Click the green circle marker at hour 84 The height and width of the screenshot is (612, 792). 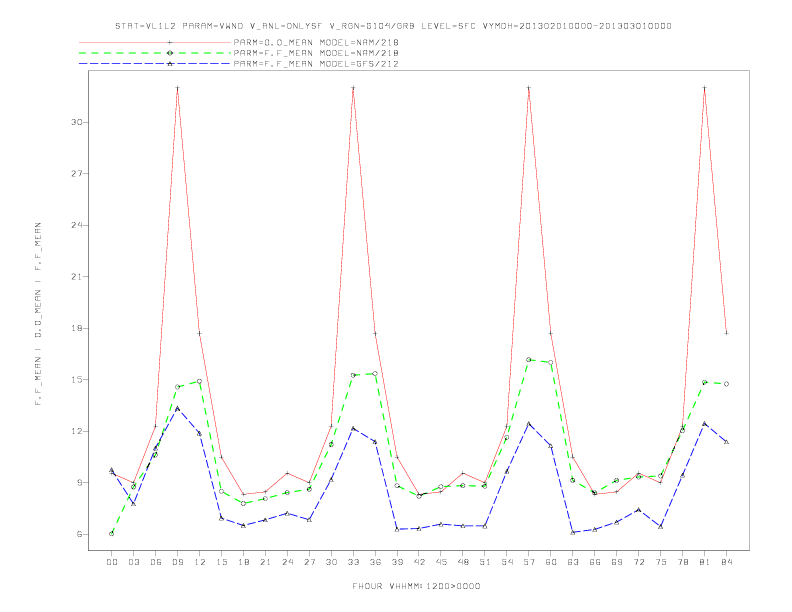coord(726,384)
